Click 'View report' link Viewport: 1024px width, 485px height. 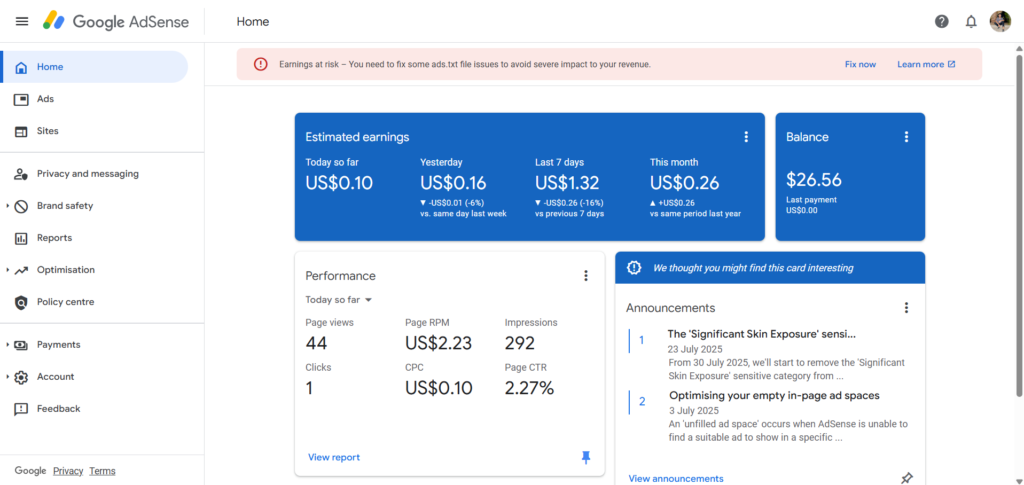pos(334,458)
